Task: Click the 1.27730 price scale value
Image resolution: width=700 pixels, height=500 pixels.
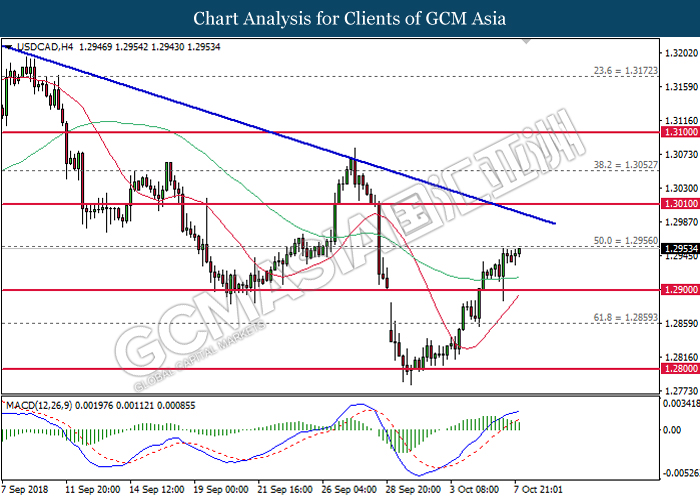Action: click(x=681, y=391)
